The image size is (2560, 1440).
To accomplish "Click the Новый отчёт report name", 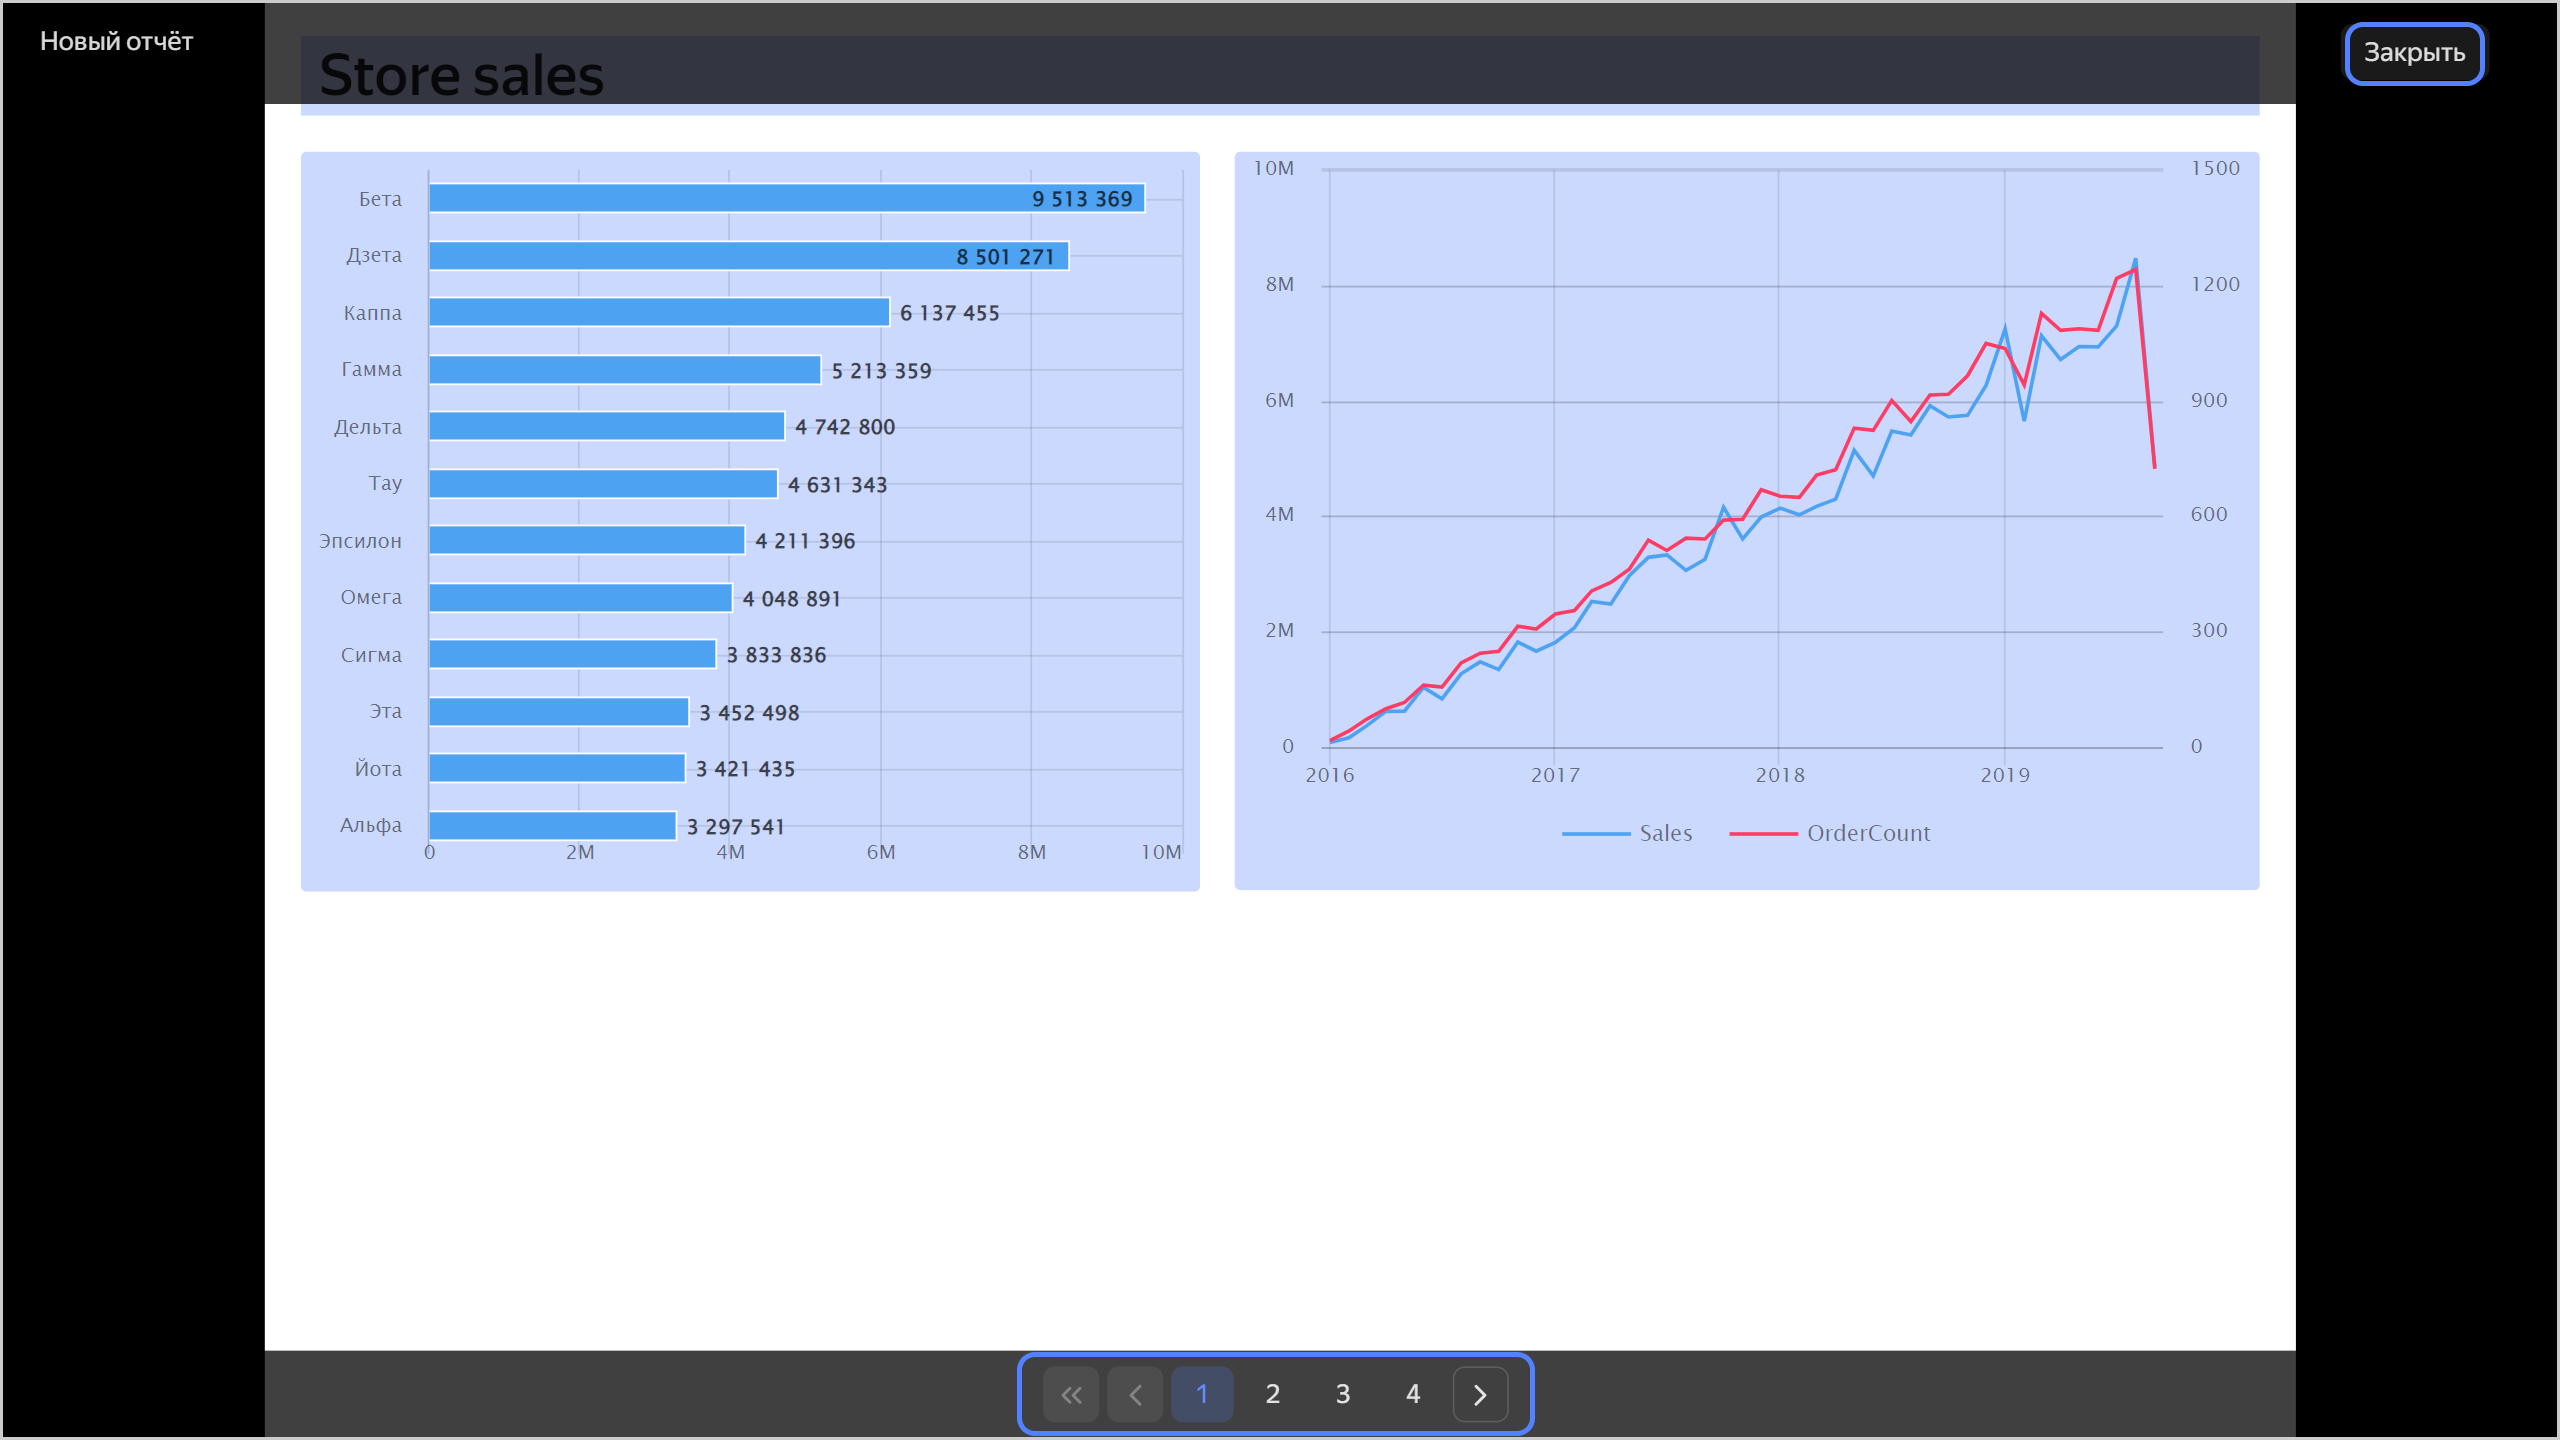I will (x=116, y=41).
